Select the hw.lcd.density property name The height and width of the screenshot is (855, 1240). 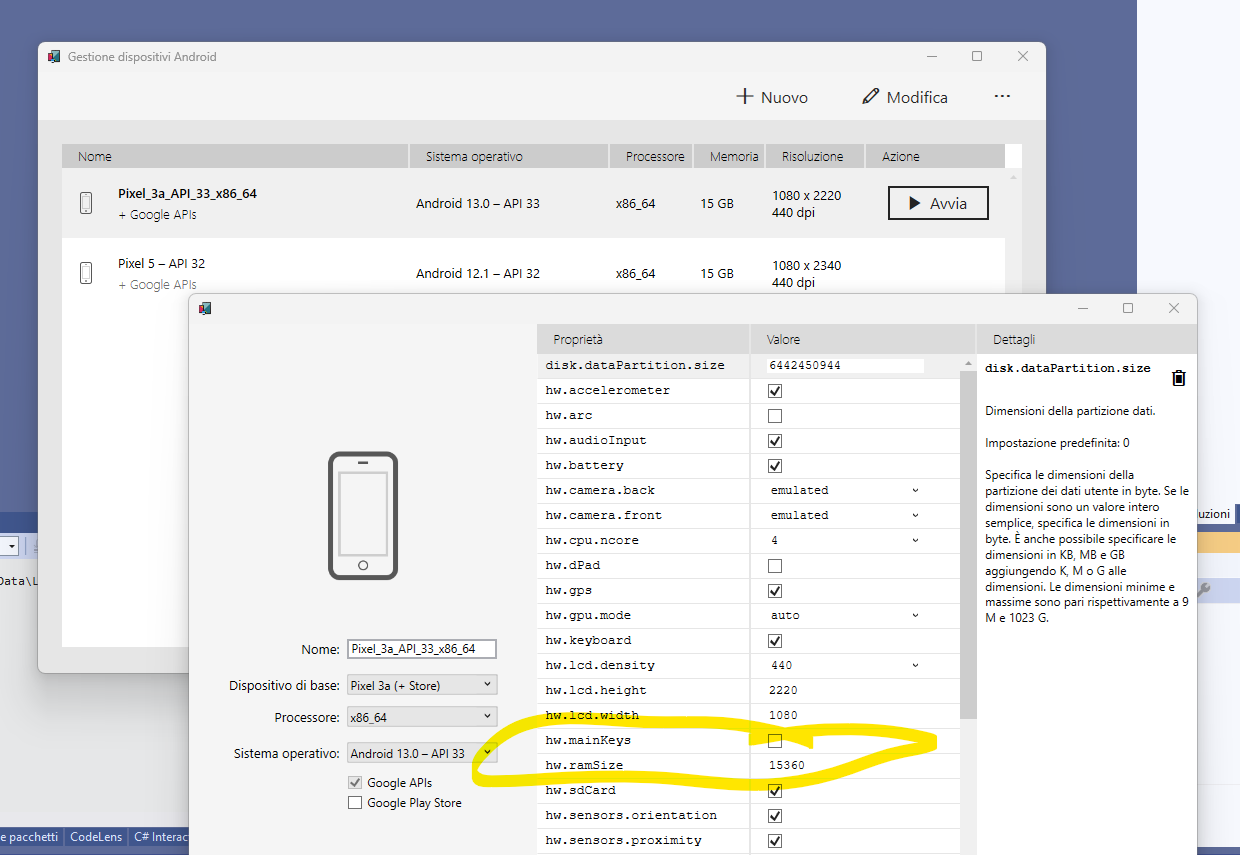pos(600,666)
